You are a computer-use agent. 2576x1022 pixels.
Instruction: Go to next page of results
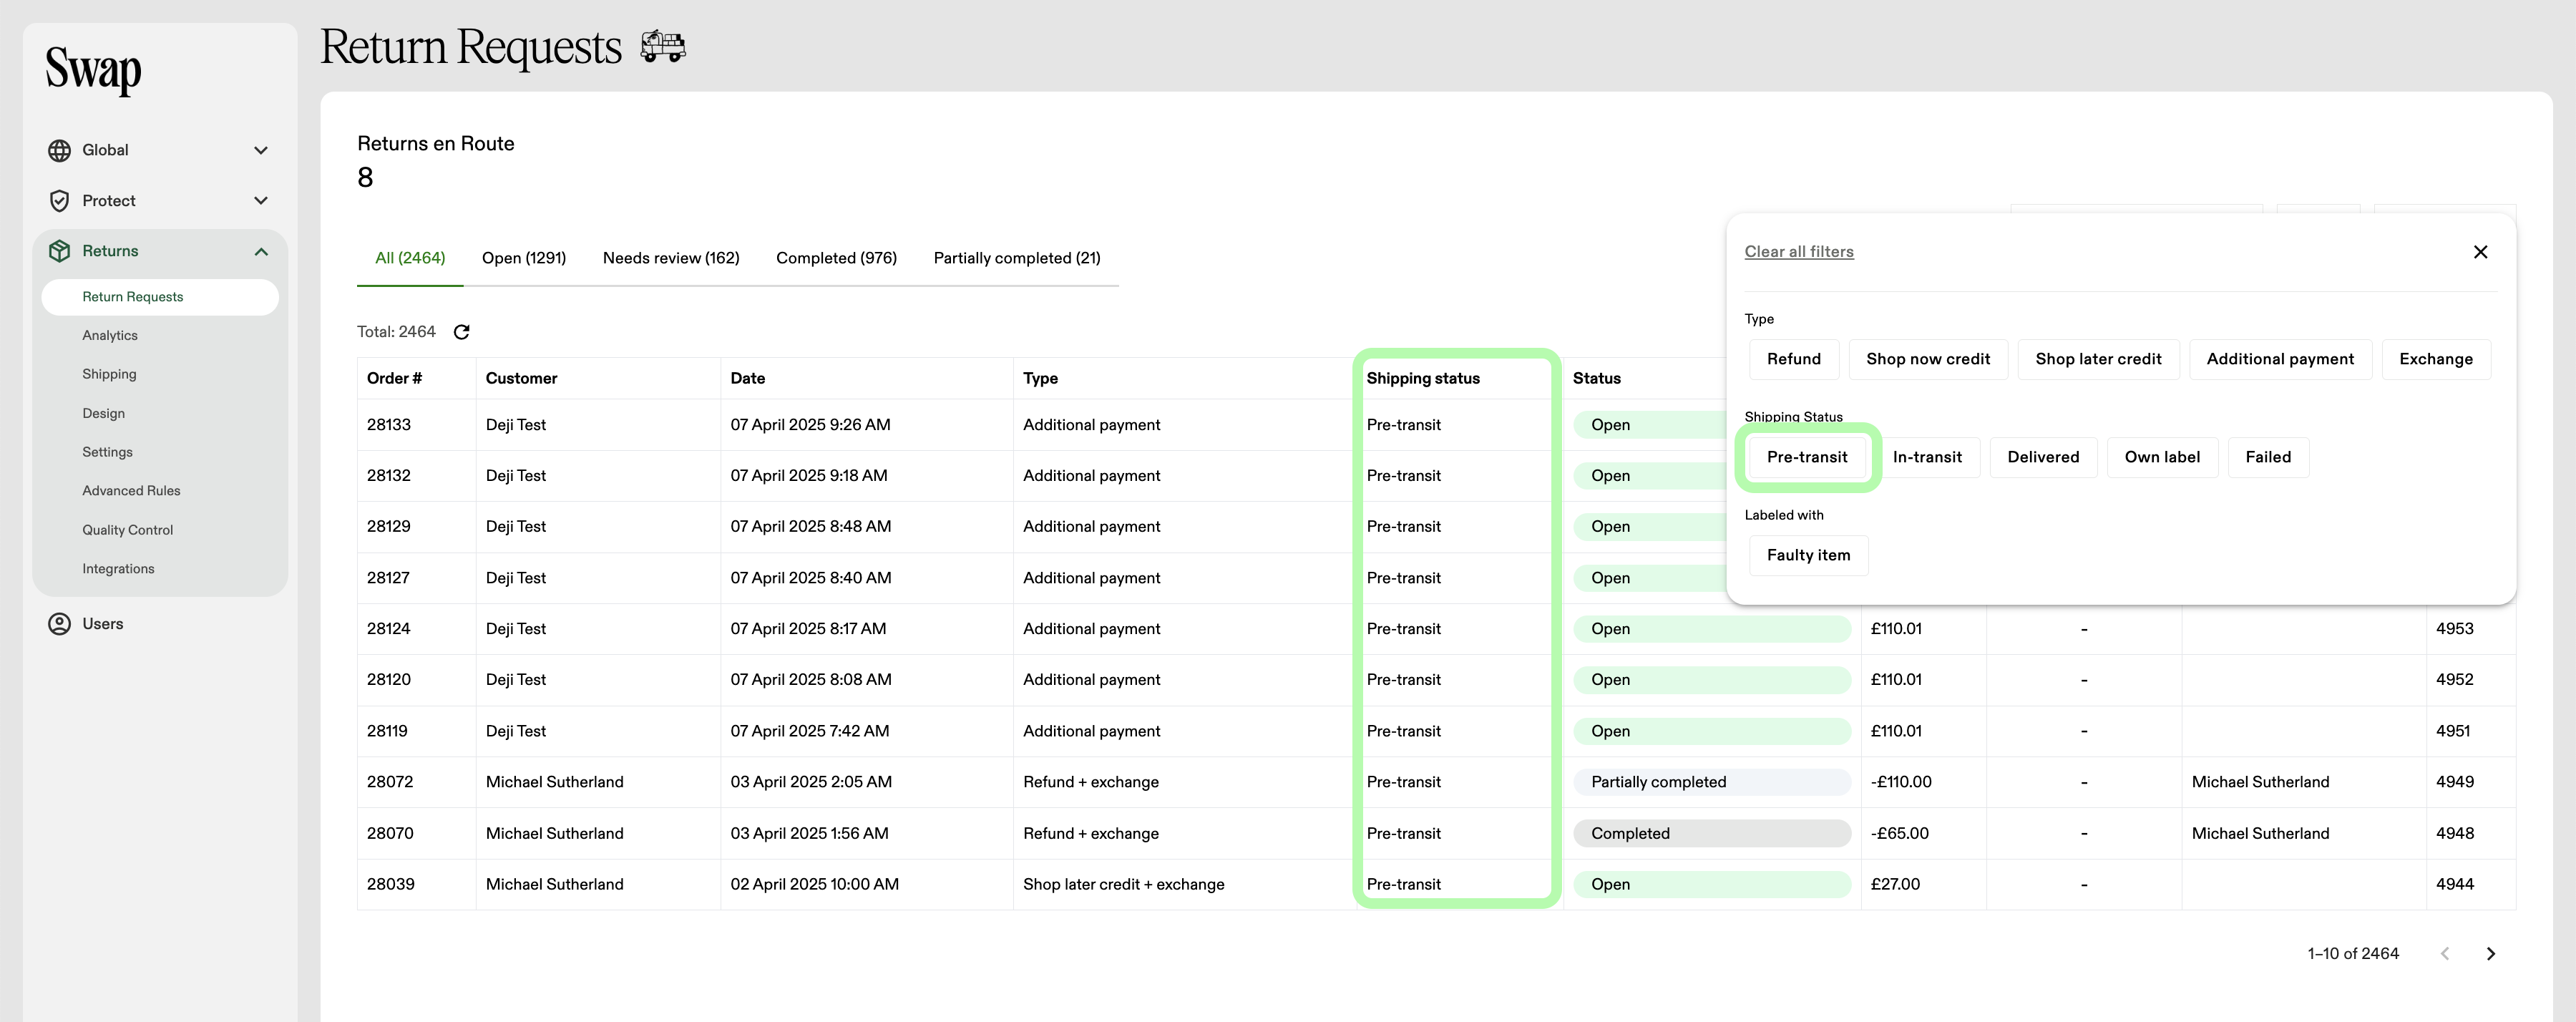tap(2491, 954)
